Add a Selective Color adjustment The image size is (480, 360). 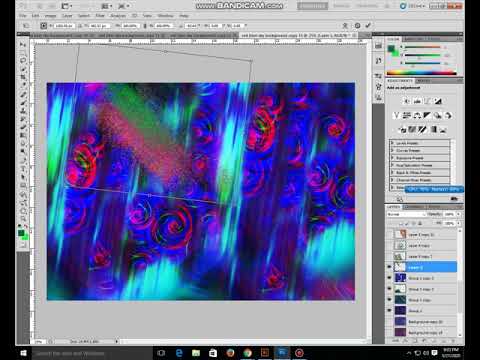(443, 129)
